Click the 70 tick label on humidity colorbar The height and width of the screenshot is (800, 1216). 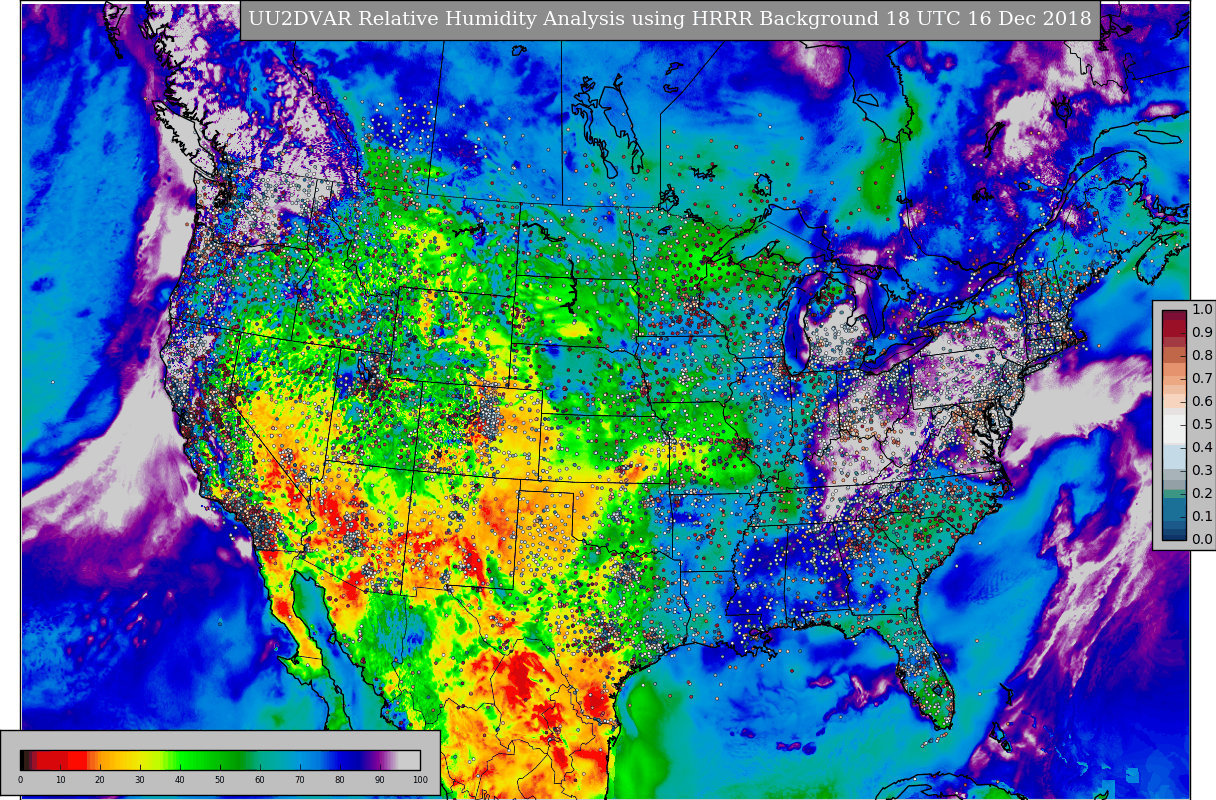pos(300,780)
